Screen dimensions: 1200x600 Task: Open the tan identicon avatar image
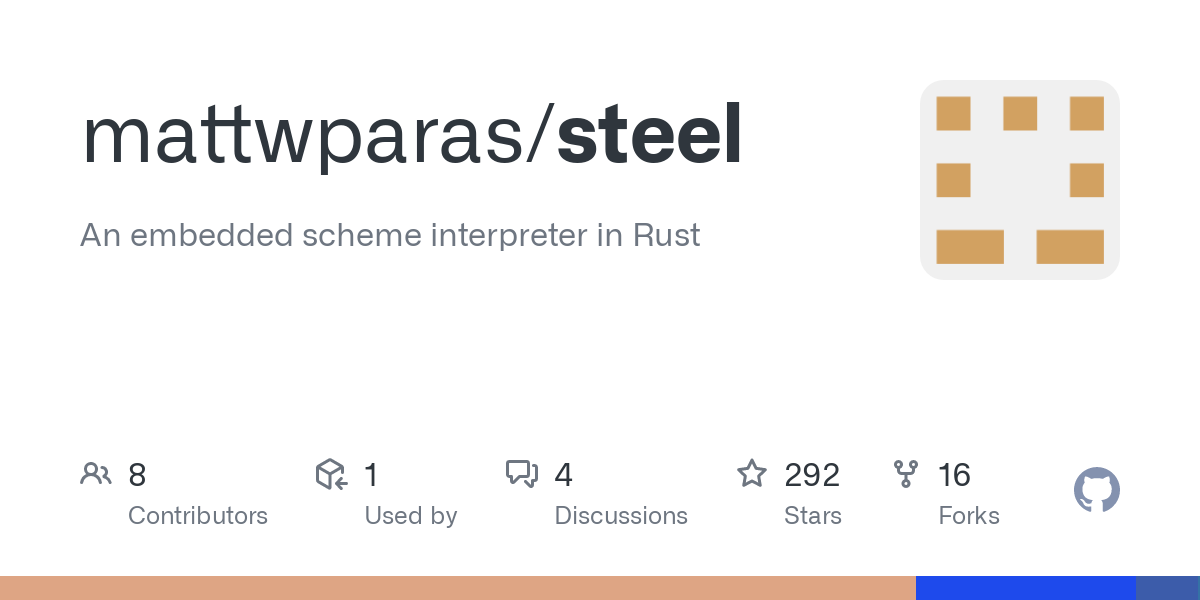click(x=1019, y=180)
